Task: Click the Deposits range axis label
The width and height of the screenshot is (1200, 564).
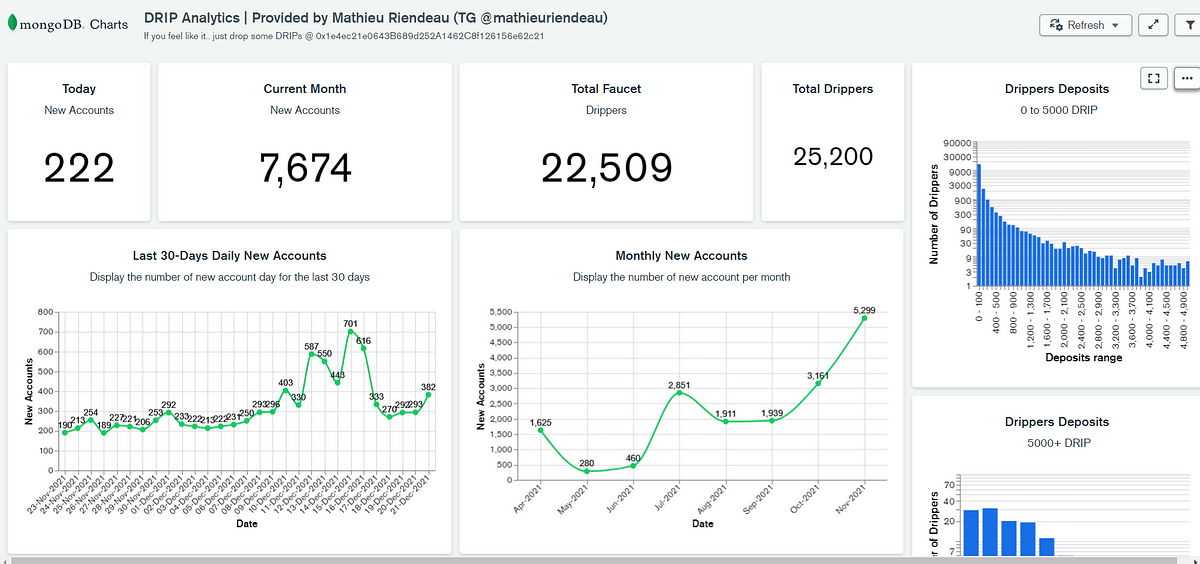Action: [x=1083, y=357]
